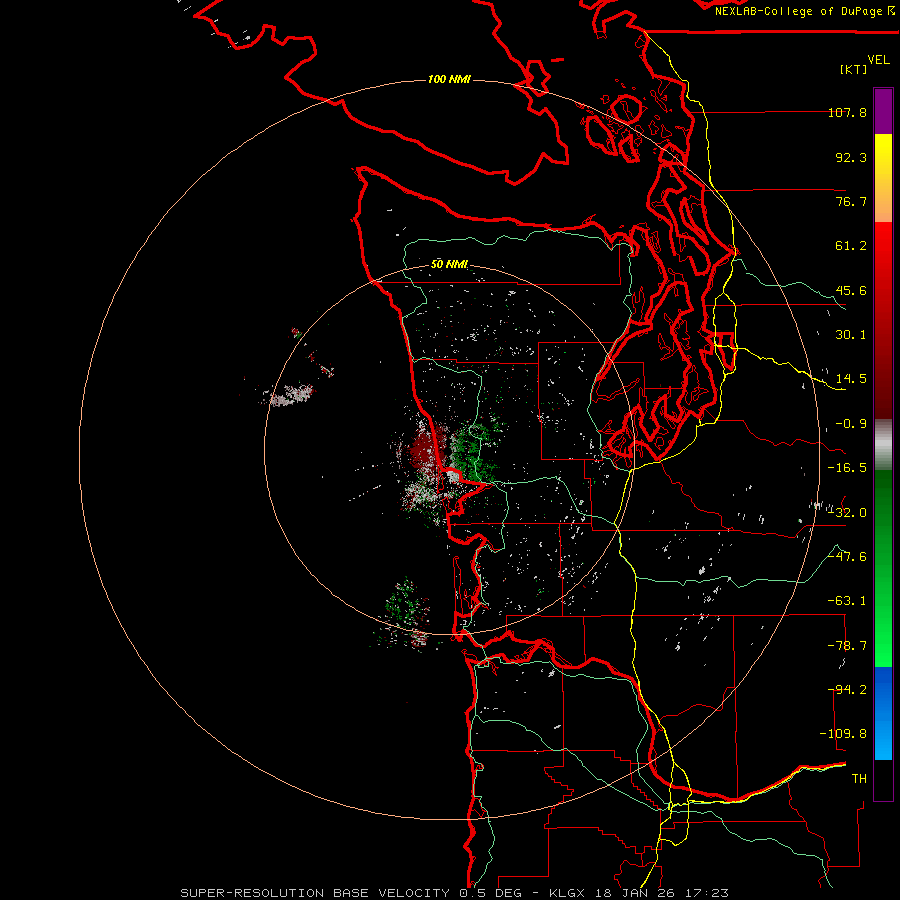
Task: Click the 100 NMI range ring label
Action: click(449, 79)
